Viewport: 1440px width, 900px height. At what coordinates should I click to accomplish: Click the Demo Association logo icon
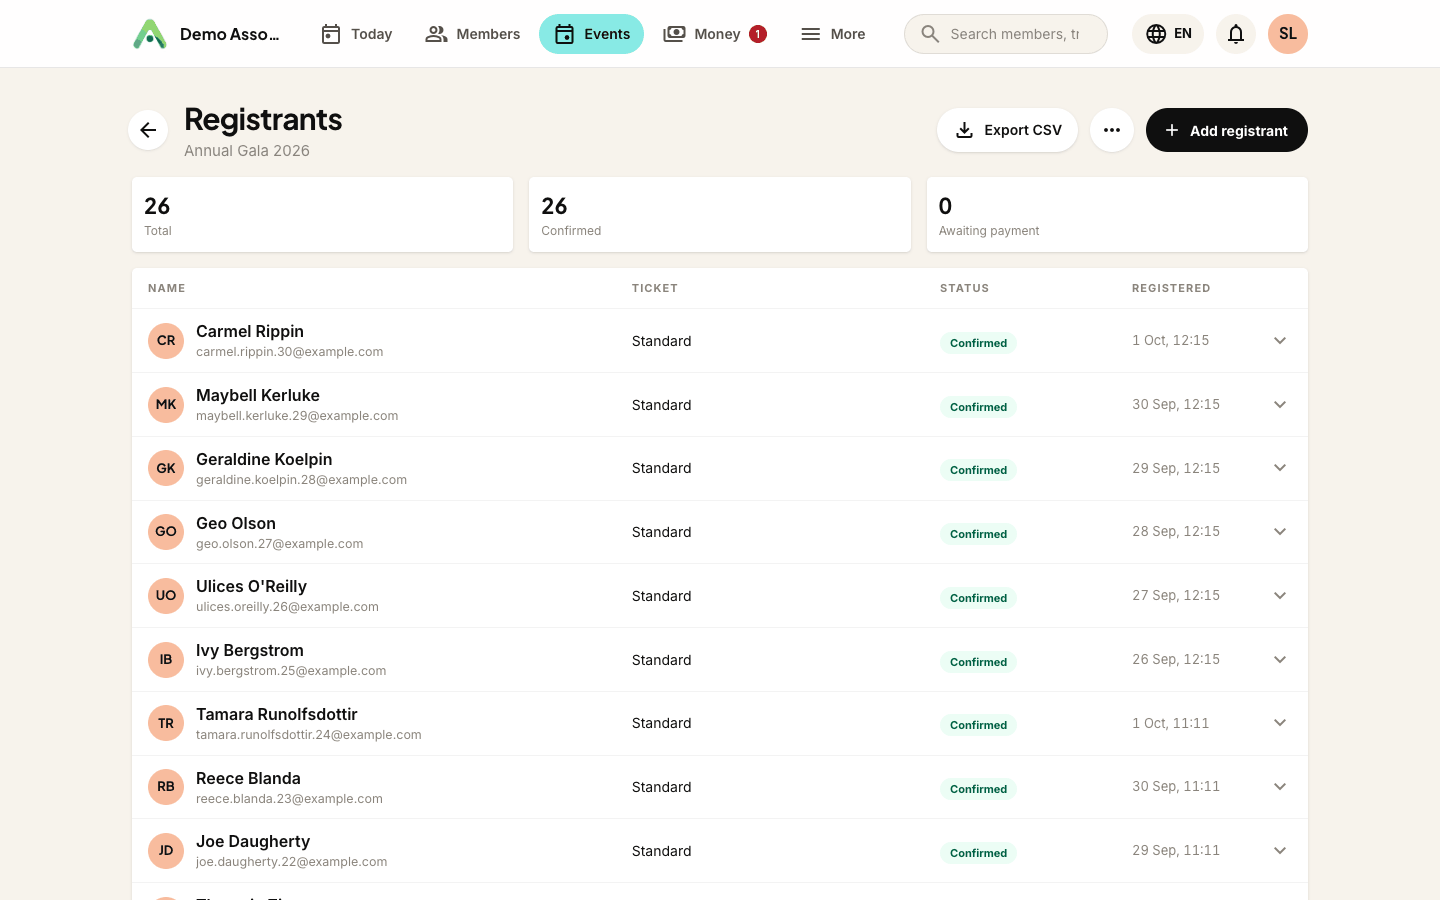pos(150,34)
